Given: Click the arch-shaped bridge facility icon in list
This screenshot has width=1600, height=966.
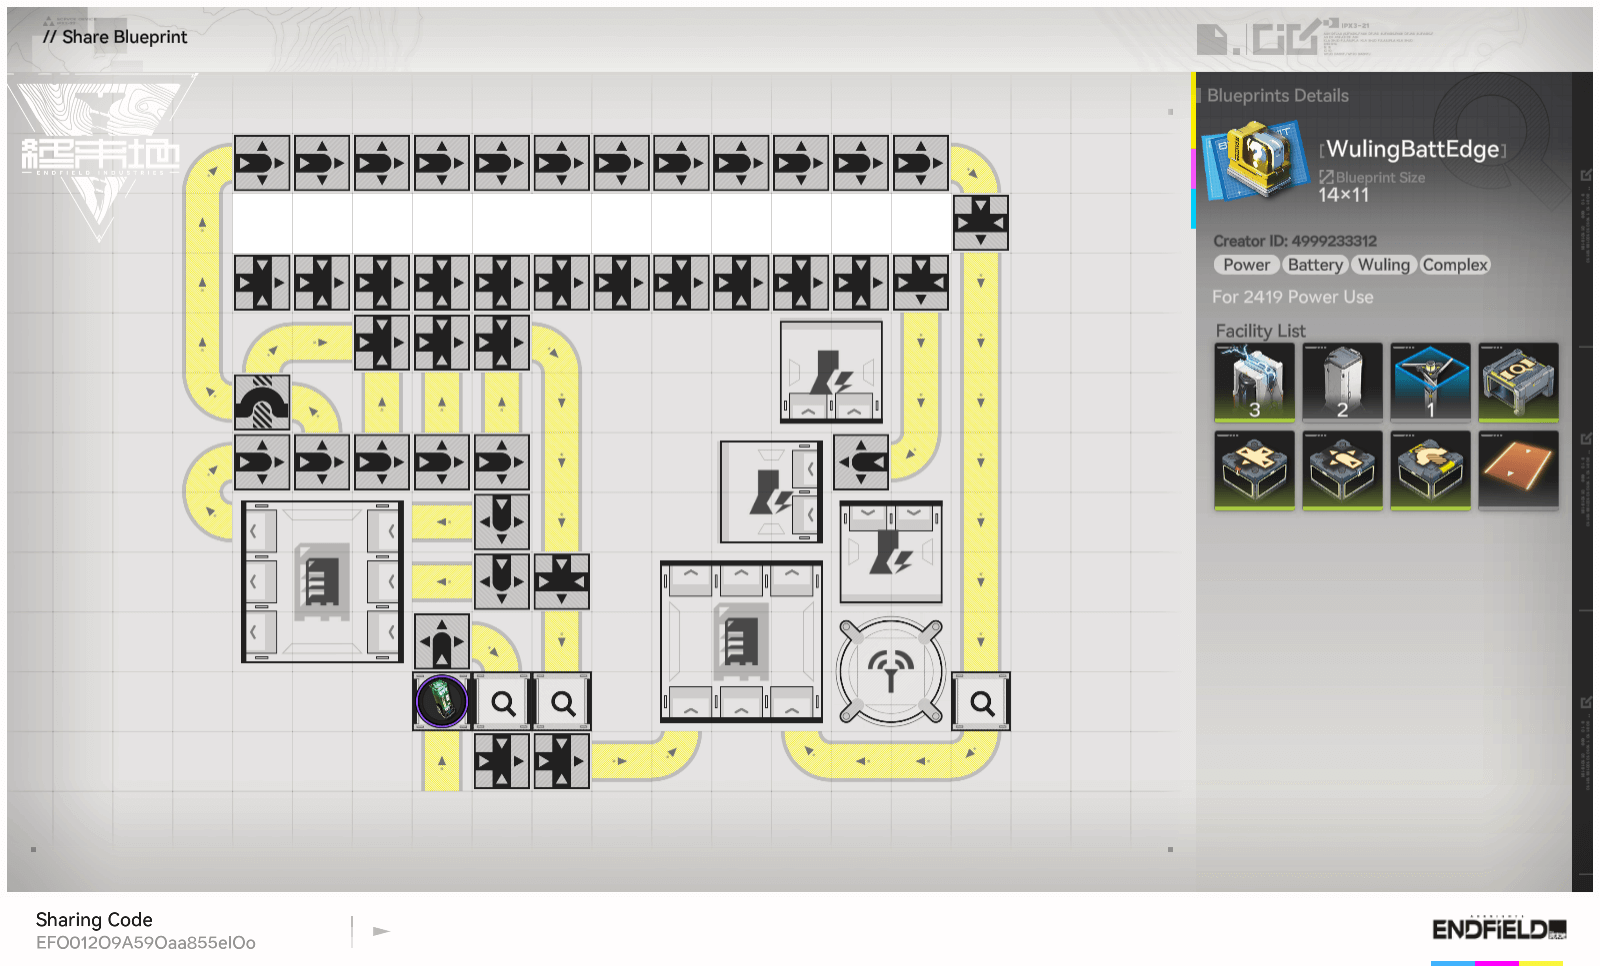Looking at the screenshot, I should (x=1430, y=470).
